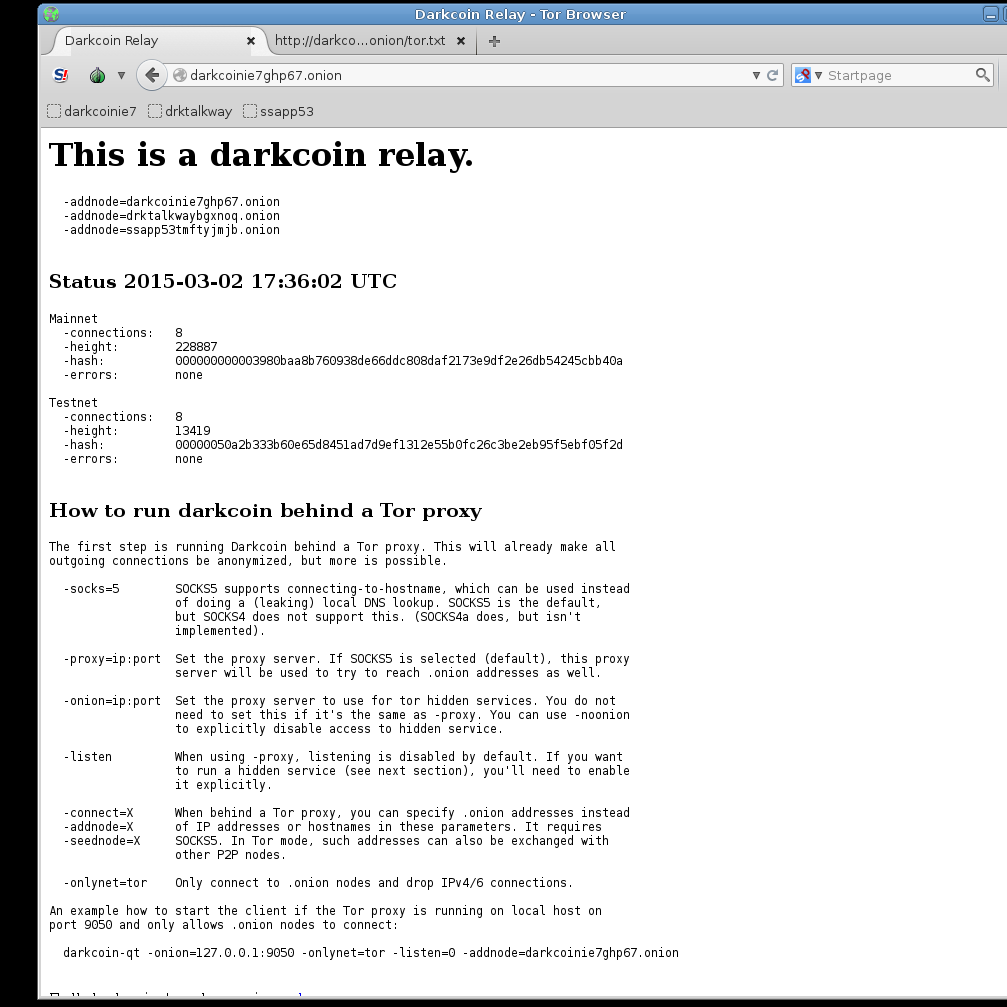Open the URL history dropdown arrow
Viewport: 1007px width, 1007px height.
tap(756, 75)
